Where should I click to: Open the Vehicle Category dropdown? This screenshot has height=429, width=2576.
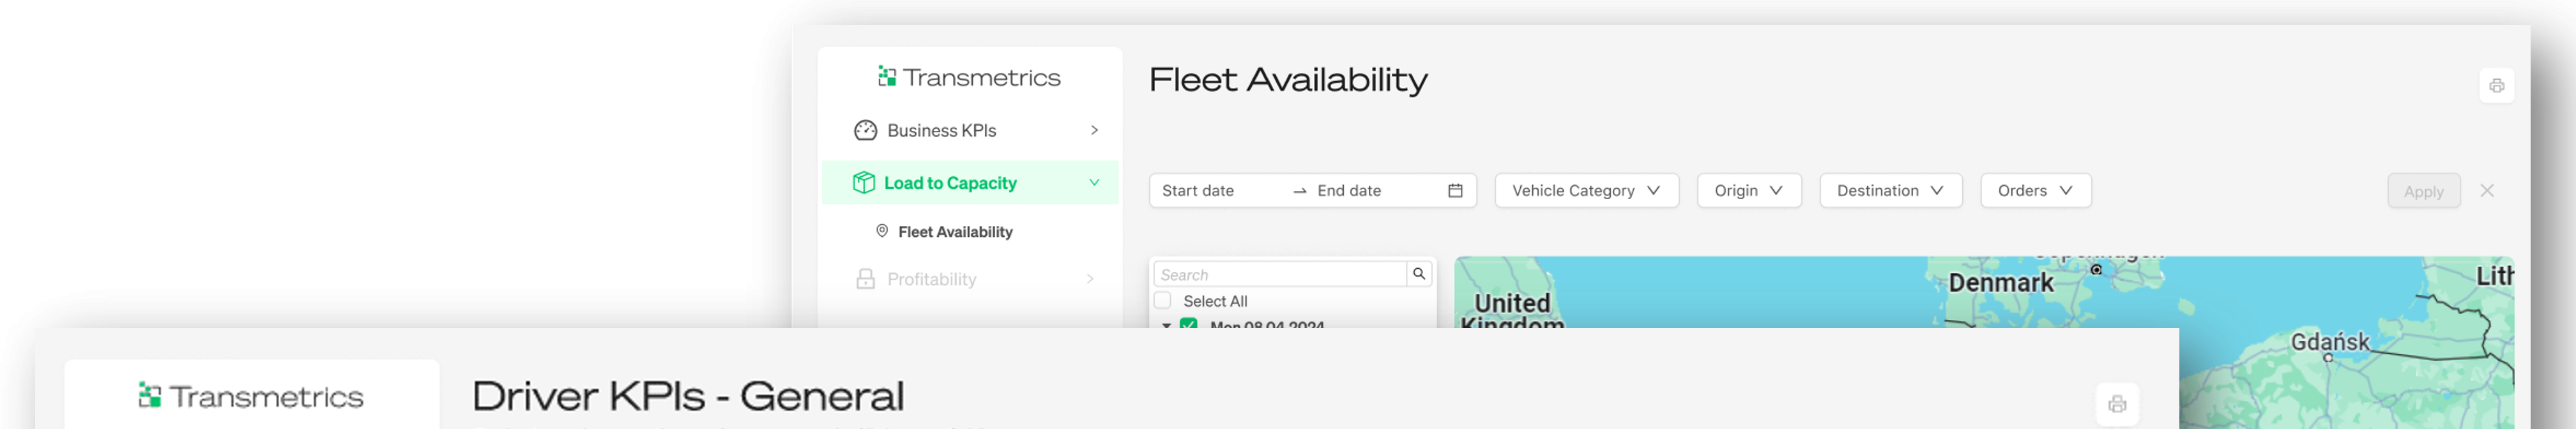[x=1586, y=191]
